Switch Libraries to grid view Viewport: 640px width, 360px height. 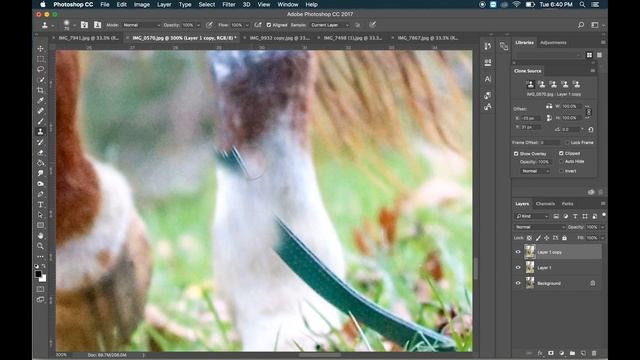(589, 55)
